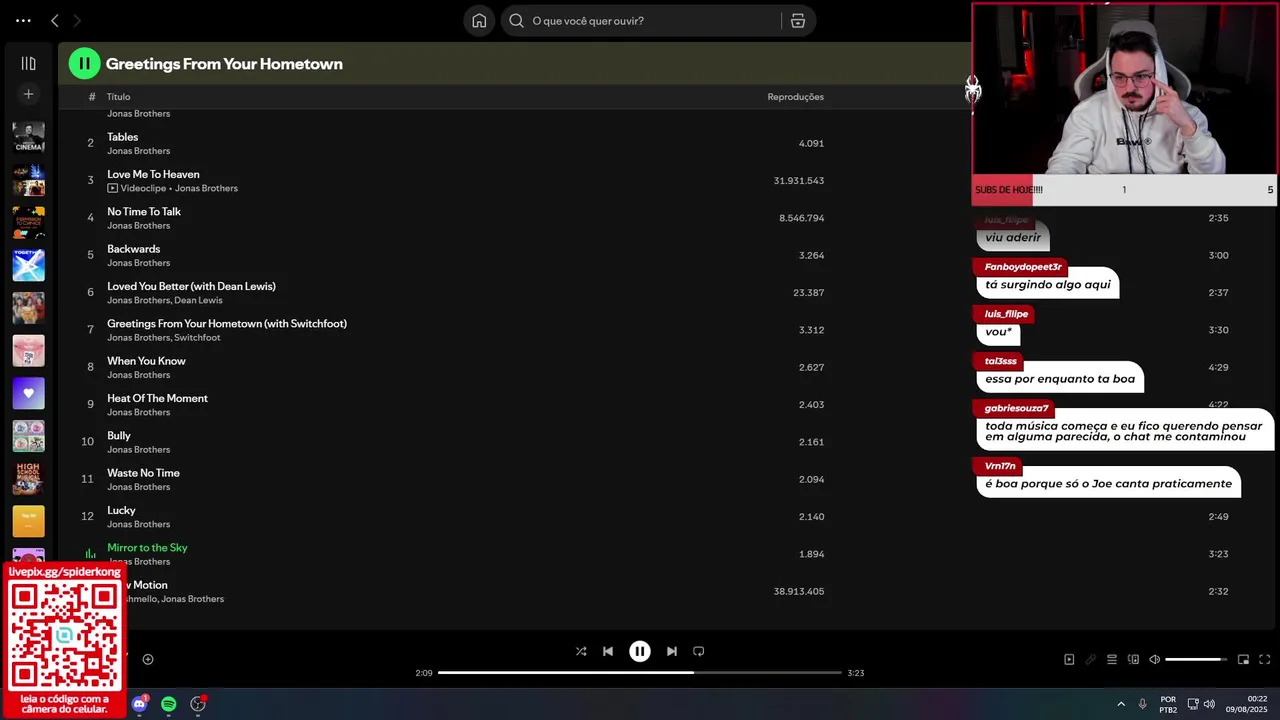This screenshot has width=1280, height=720.
Task: Open the Together playlist thumbnail in sidebar
Action: click(x=28, y=265)
